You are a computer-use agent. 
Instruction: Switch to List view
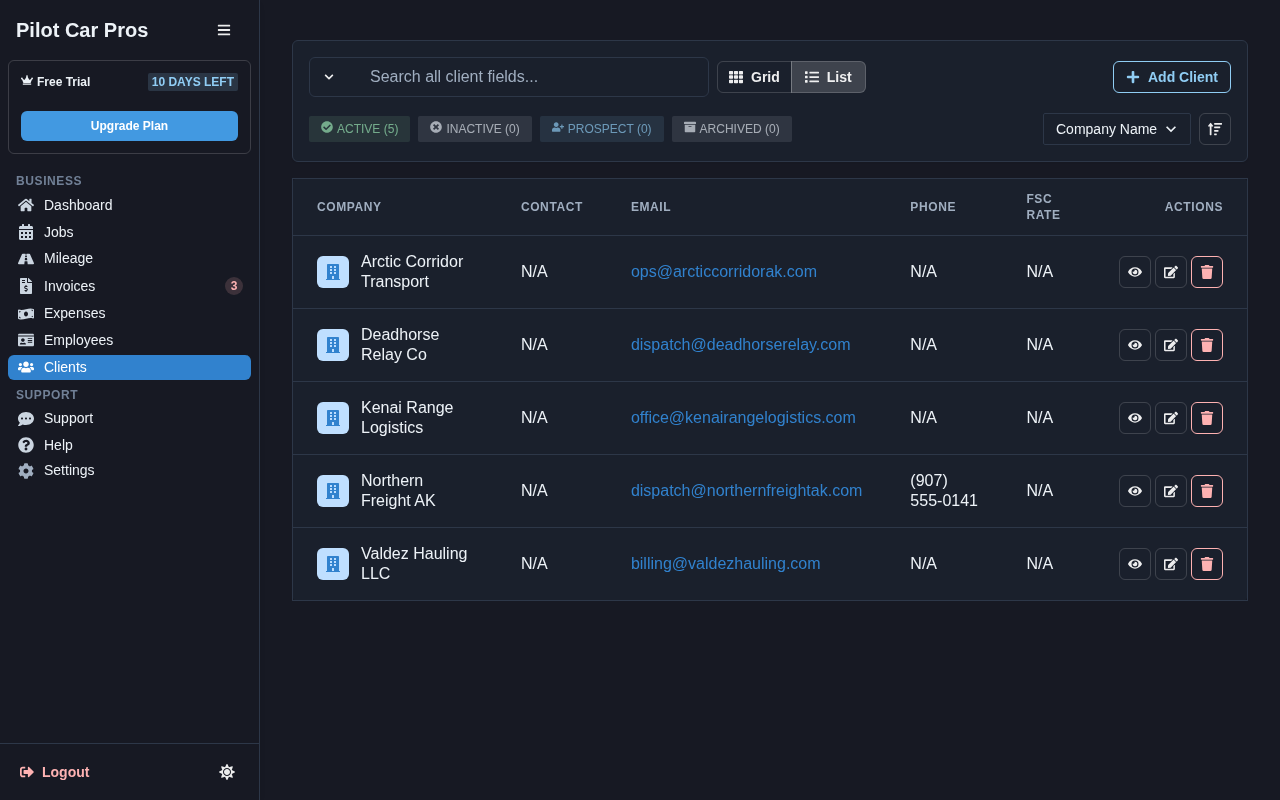[x=828, y=77]
